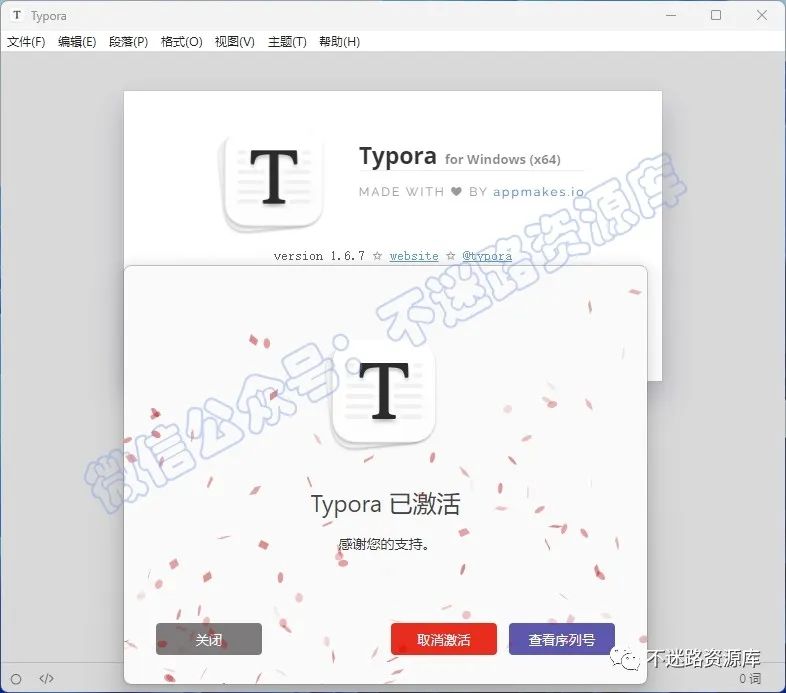Screen dimensions: 786x693
Task: Minimize the Typora window
Action: tap(671, 15)
